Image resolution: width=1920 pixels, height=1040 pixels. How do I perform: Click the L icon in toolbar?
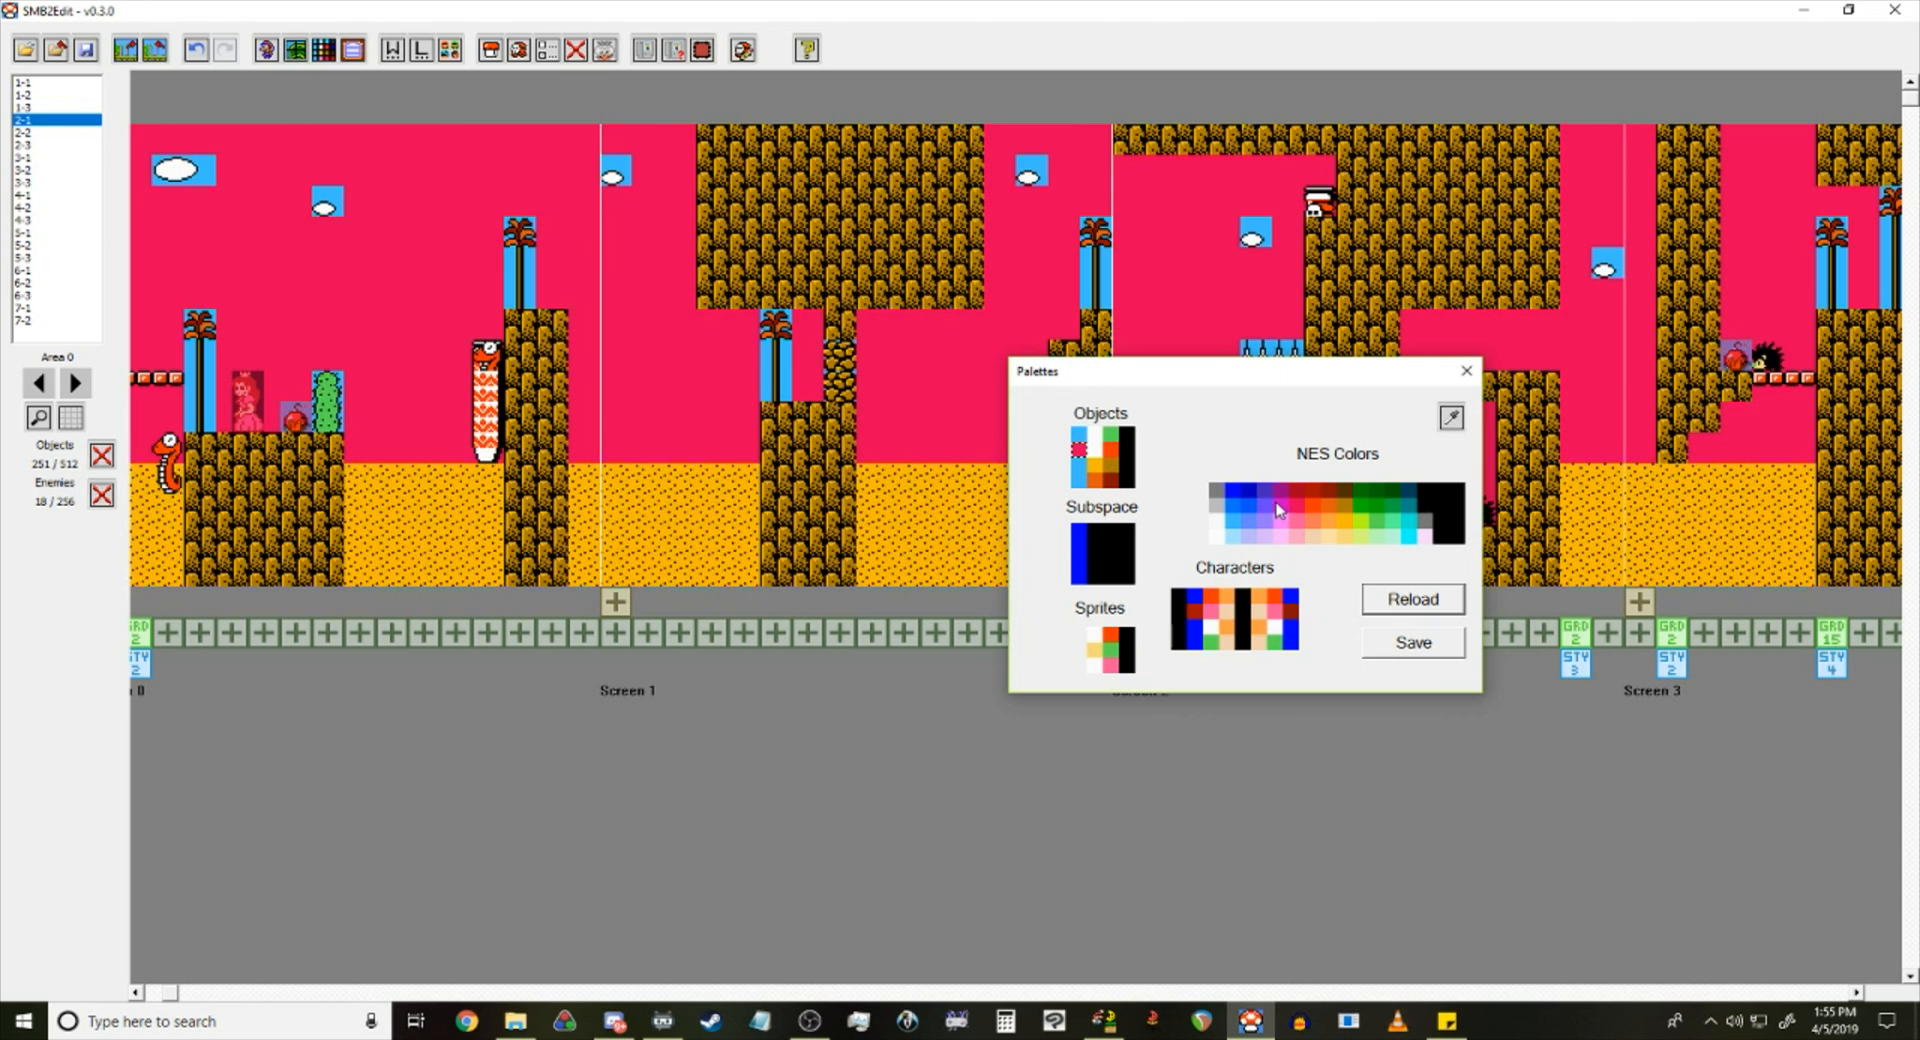pos(421,50)
